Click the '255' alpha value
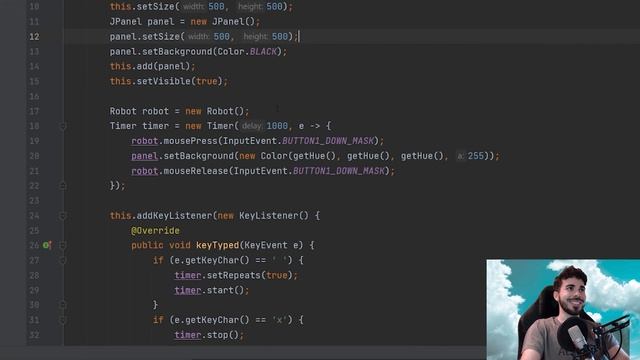640x360 pixels. [x=476, y=156]
